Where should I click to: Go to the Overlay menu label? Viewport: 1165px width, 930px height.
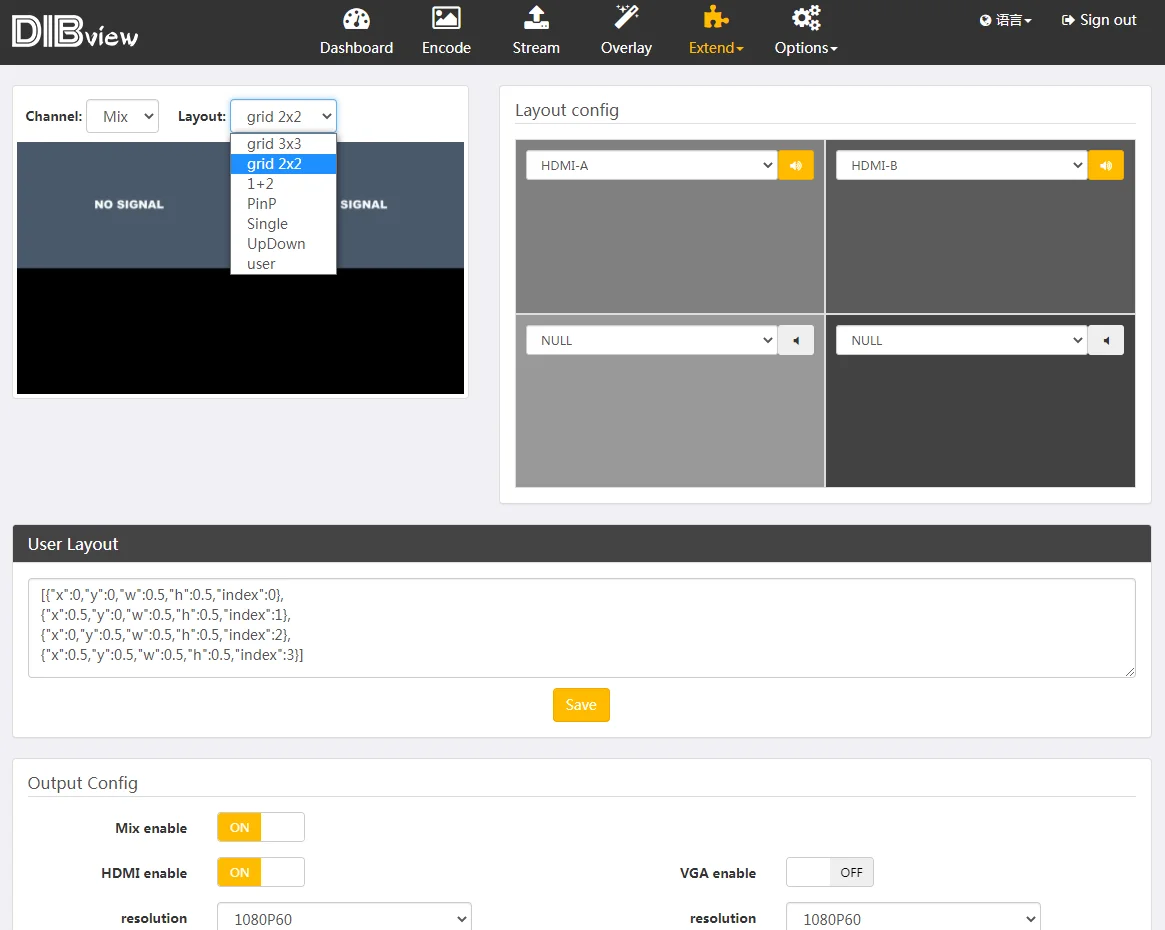626,48
